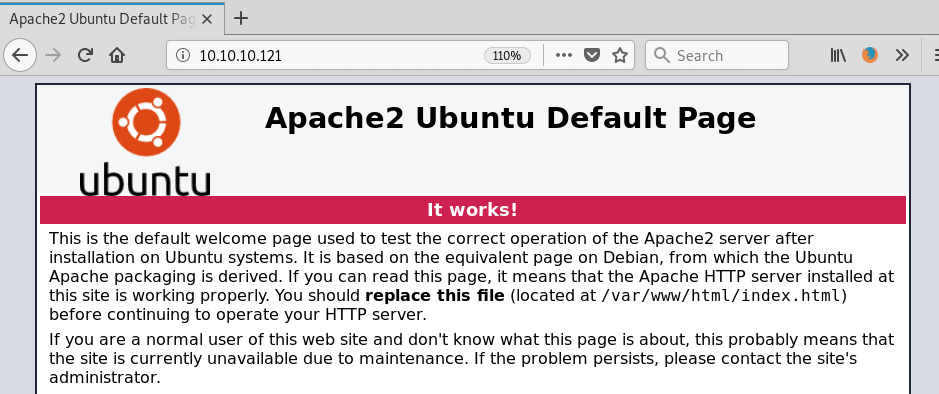Image resolution: width=939 pixels, height=394 pixels.
Task: Click the red 'It works!' banner
Action: [472, 210]
